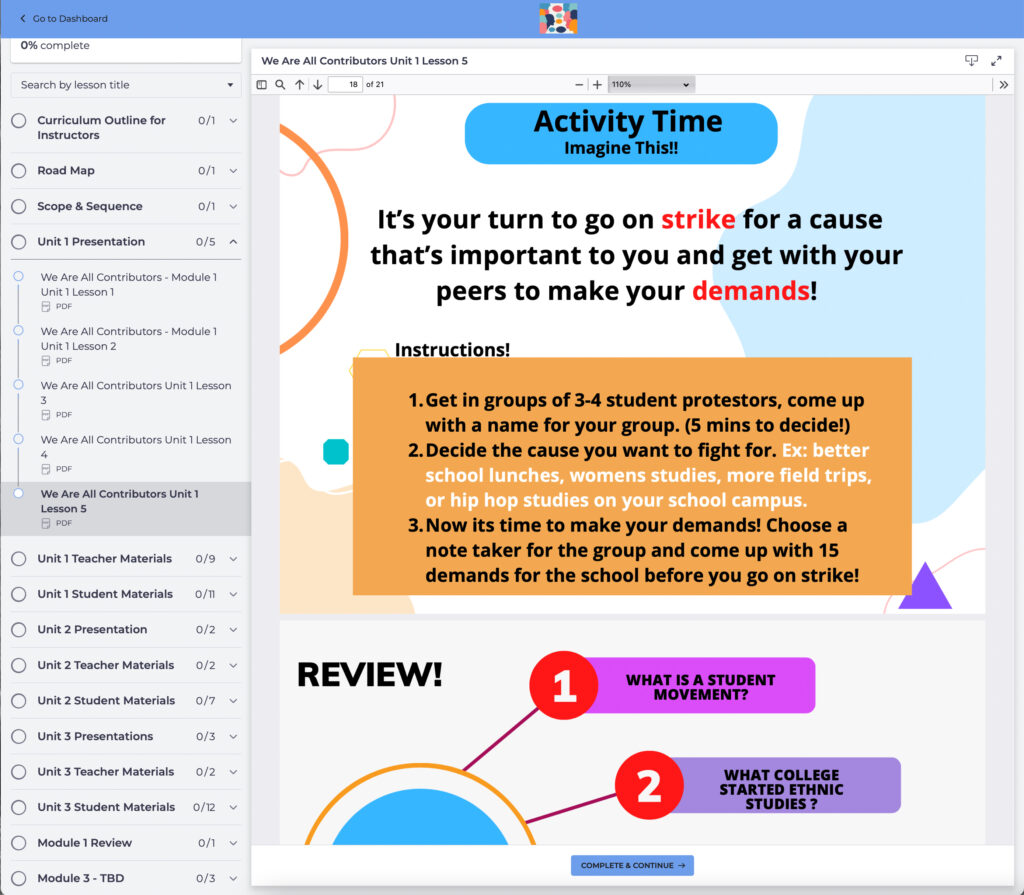The width and height of the screenshot is (1024, 895).
Task: Download the lesson PDF icon
Action: pyautogui.click(x=971, y=61)
